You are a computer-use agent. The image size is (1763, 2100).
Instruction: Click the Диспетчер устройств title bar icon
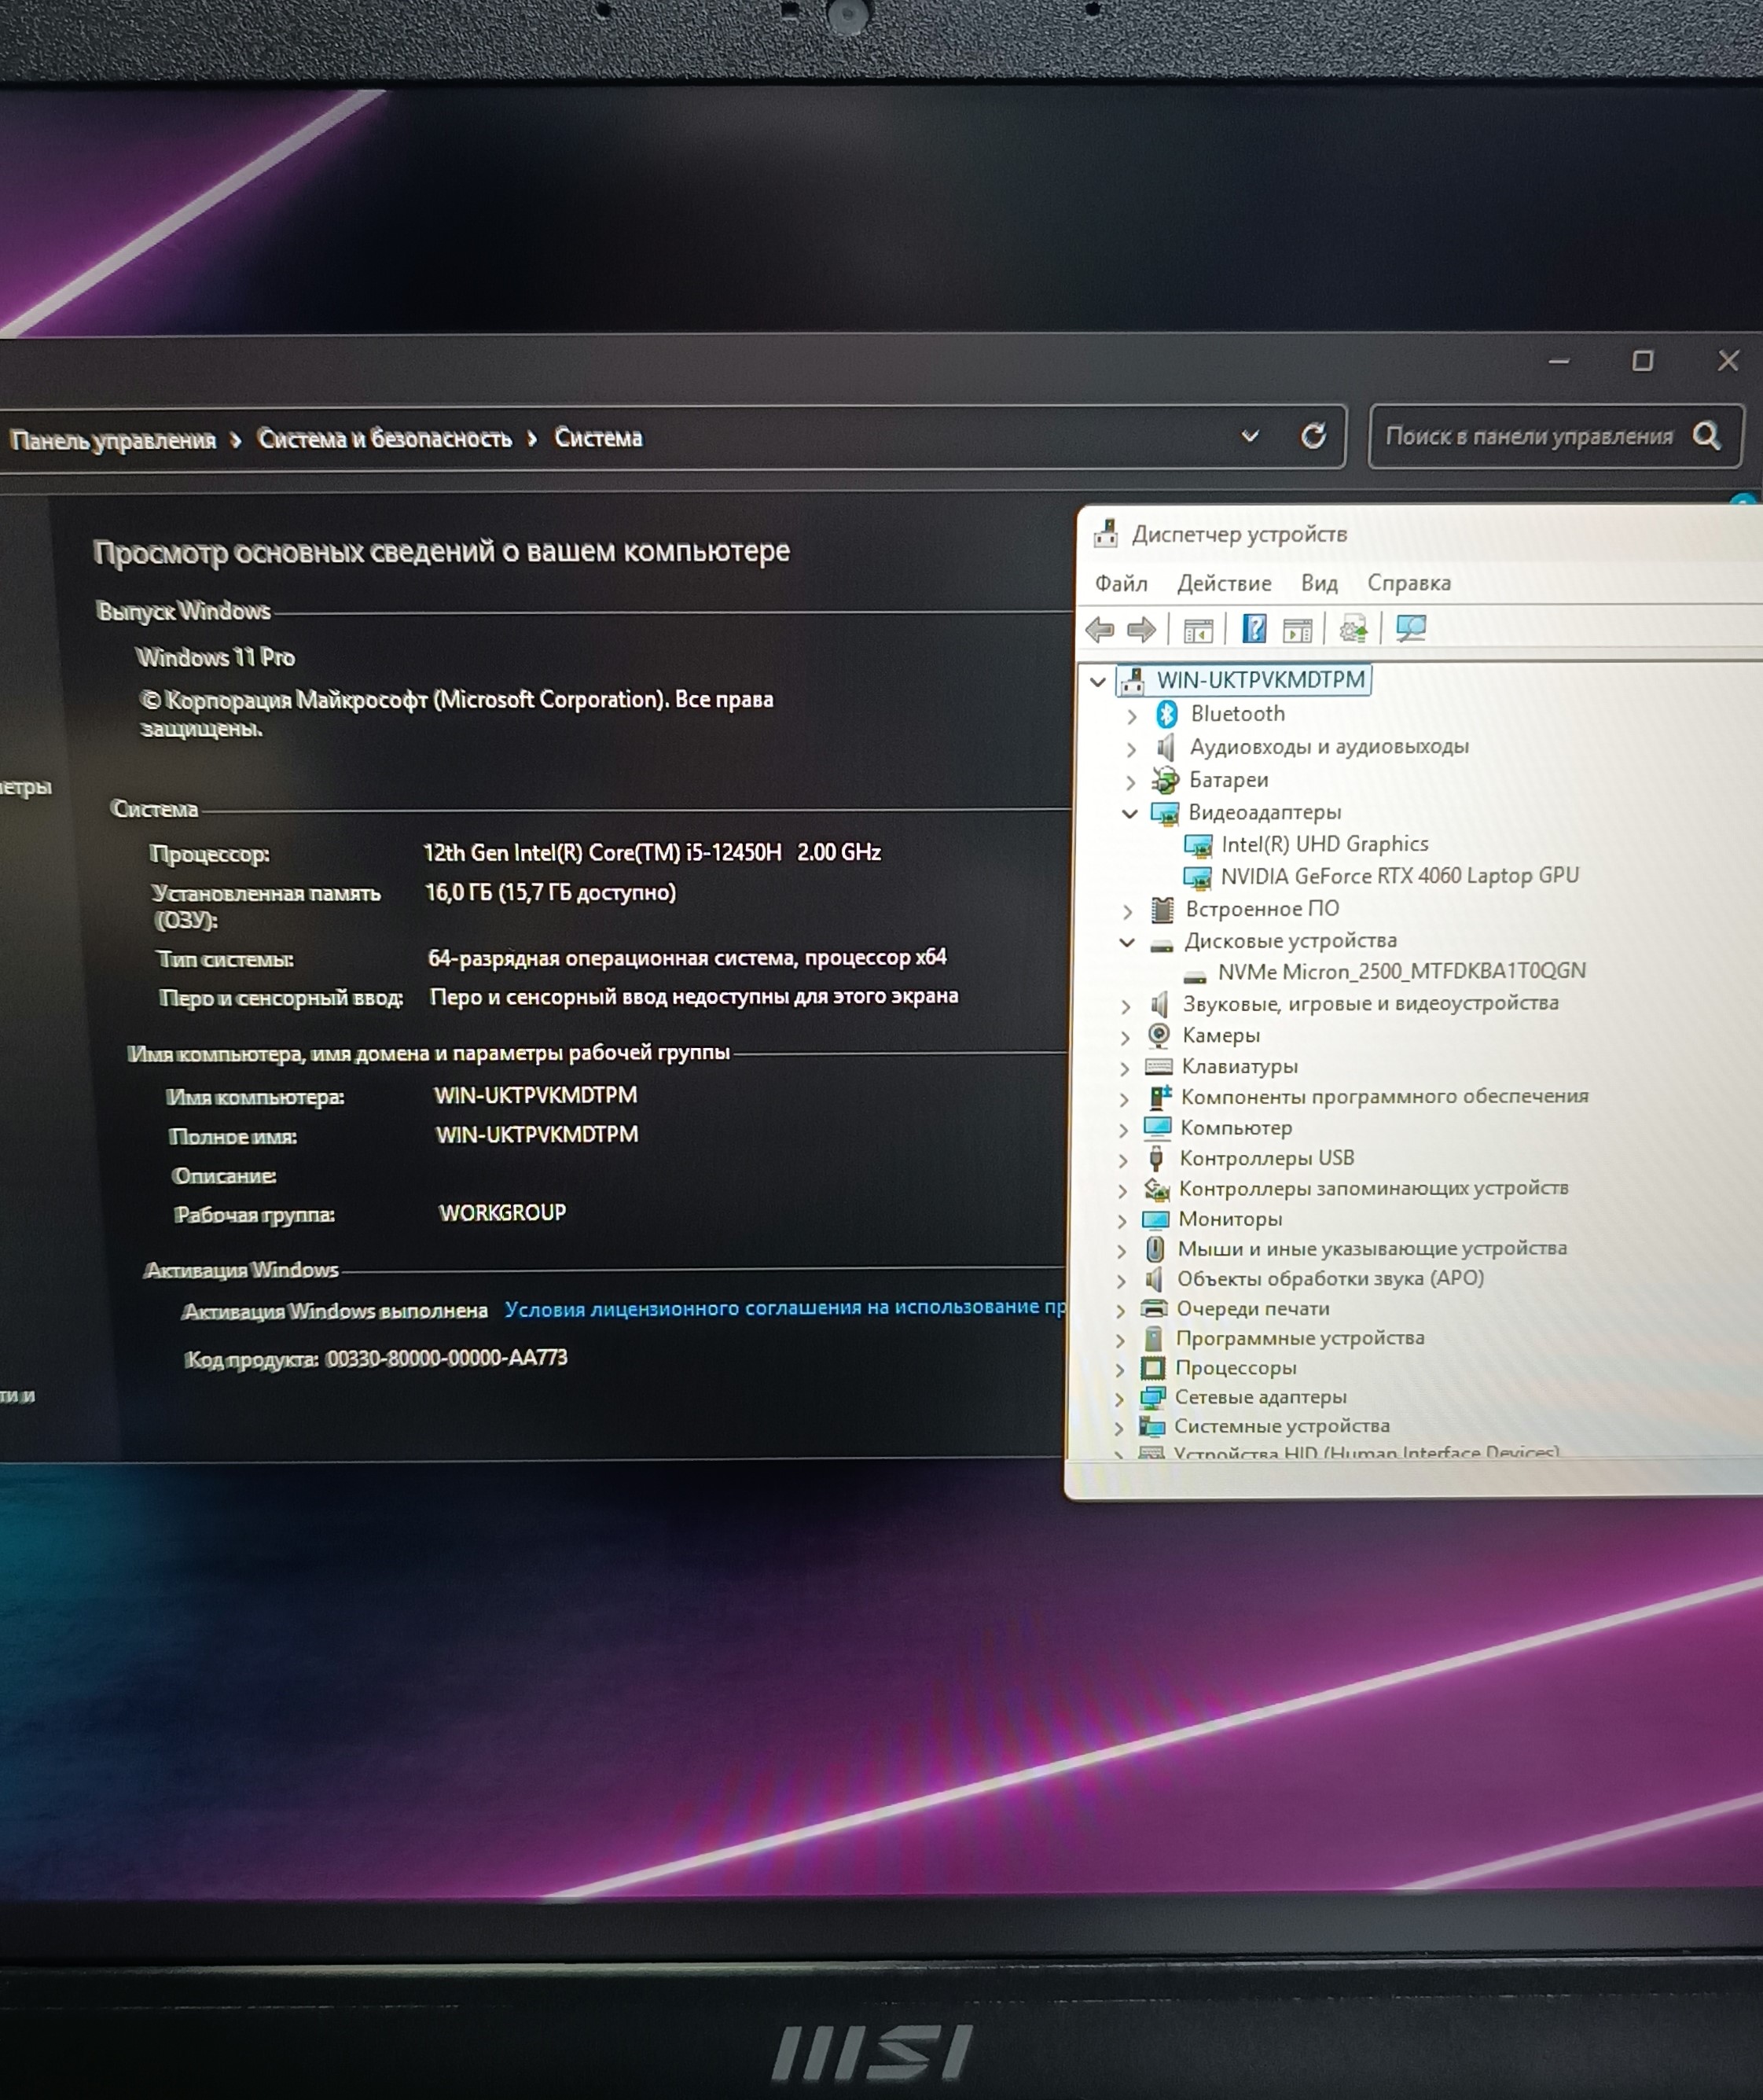coord(1105,534)
